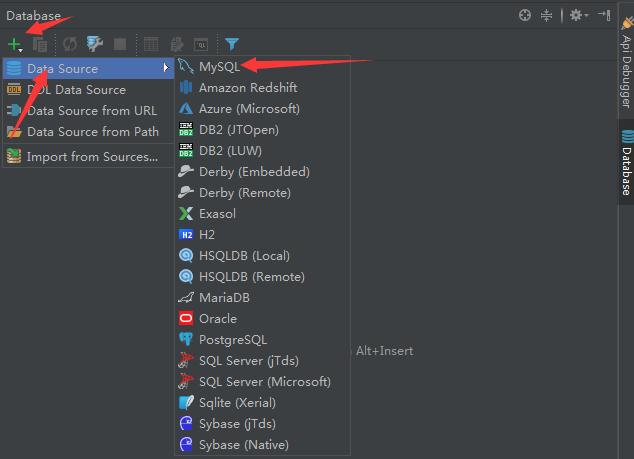Image resolution: width=634 pixels, height=459 pixels.
Task: Select H2 data source
Action: [262, 235]
